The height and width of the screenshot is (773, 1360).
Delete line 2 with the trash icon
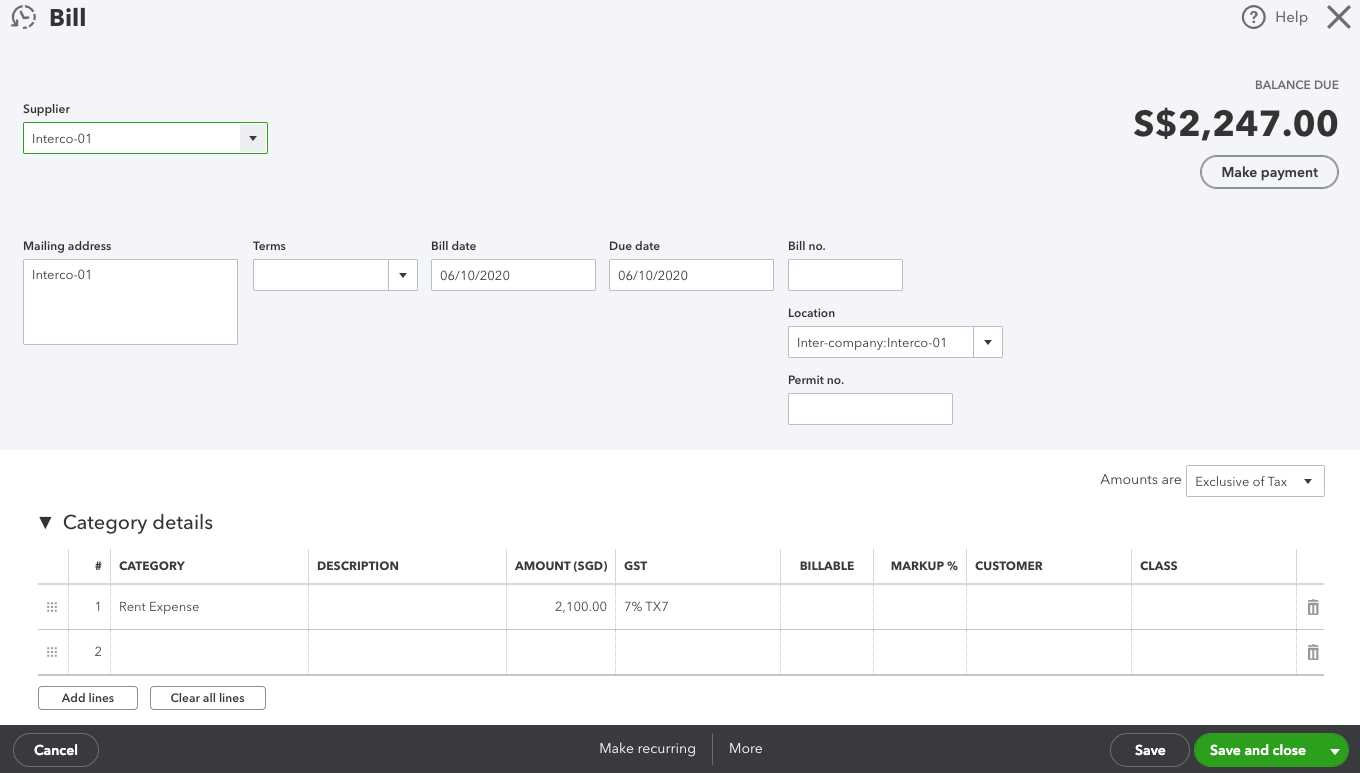click(1313, 652)
